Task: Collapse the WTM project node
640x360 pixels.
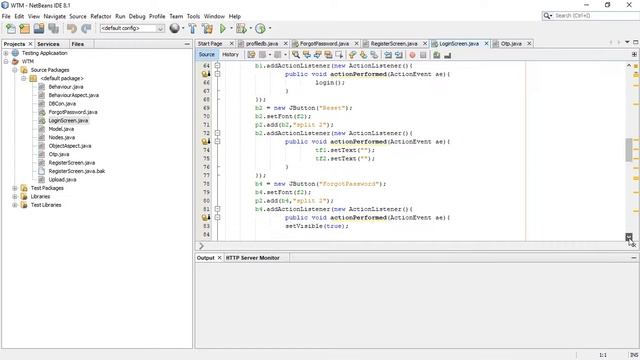Action: [6, 62]
